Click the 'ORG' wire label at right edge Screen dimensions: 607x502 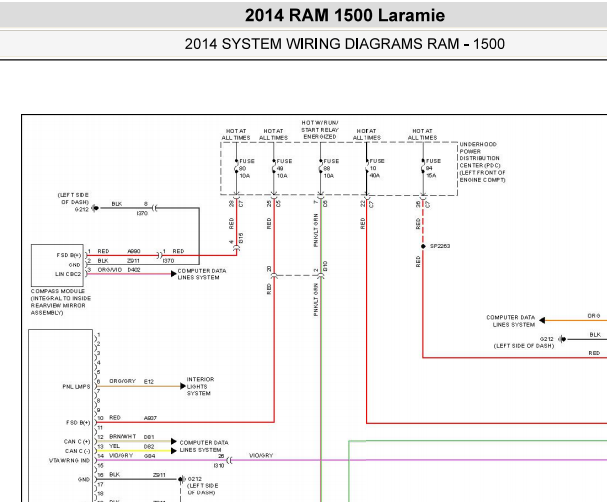point(594,316)
